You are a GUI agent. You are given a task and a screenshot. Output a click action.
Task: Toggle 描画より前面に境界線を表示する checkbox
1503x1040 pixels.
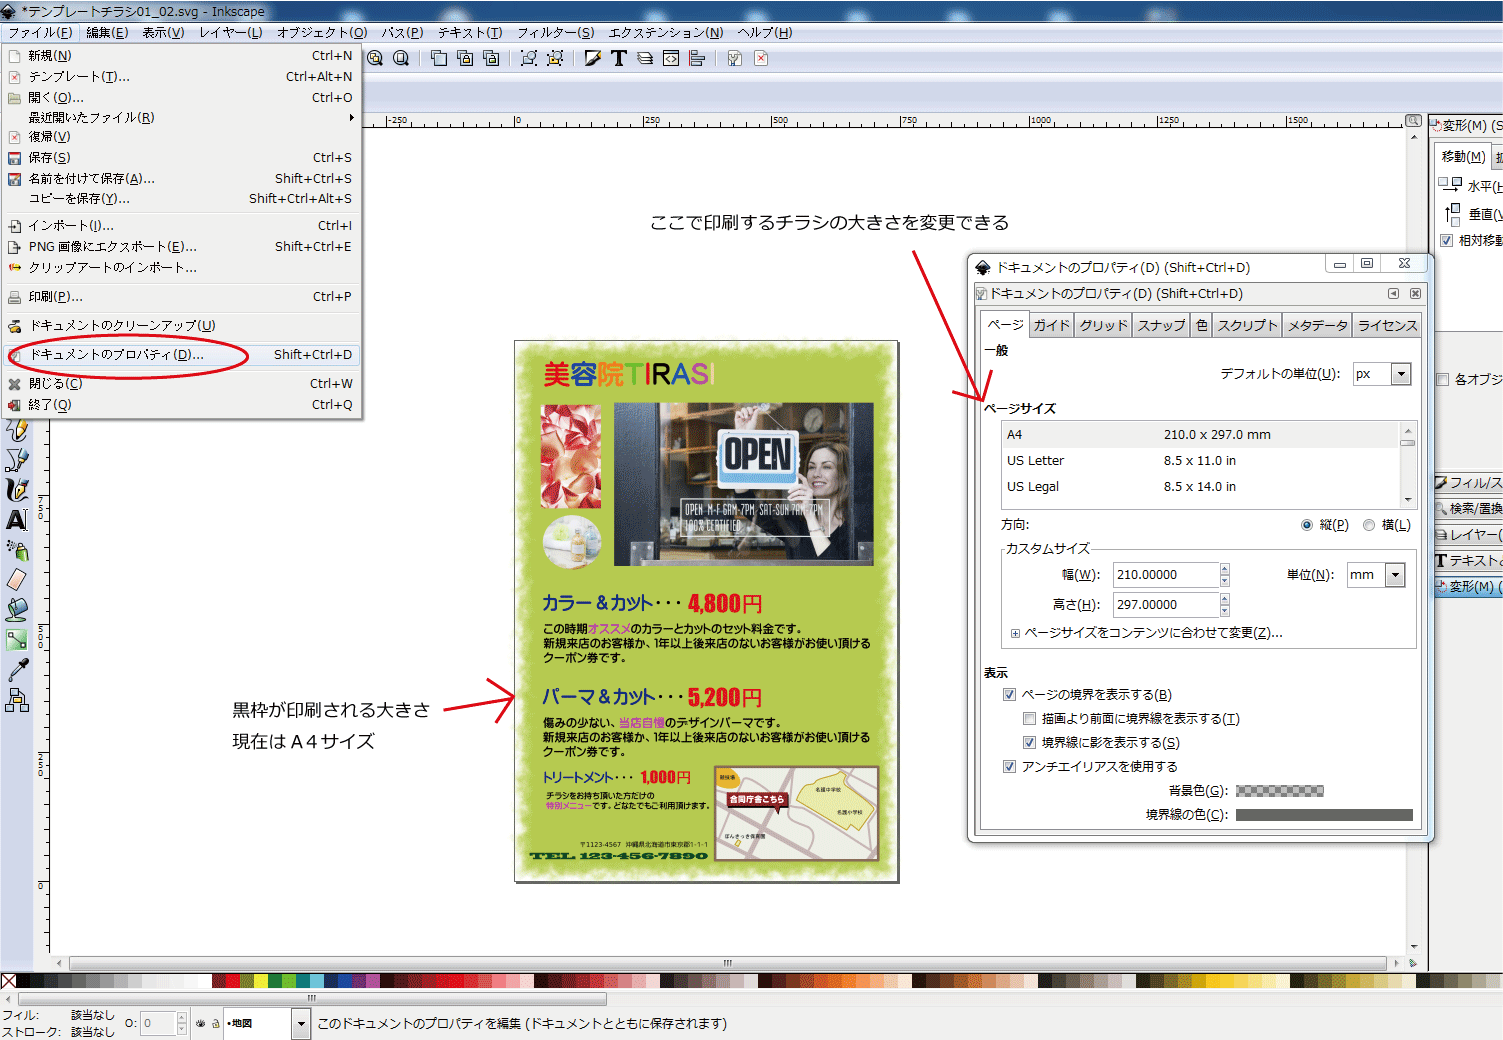point(1029,718)
